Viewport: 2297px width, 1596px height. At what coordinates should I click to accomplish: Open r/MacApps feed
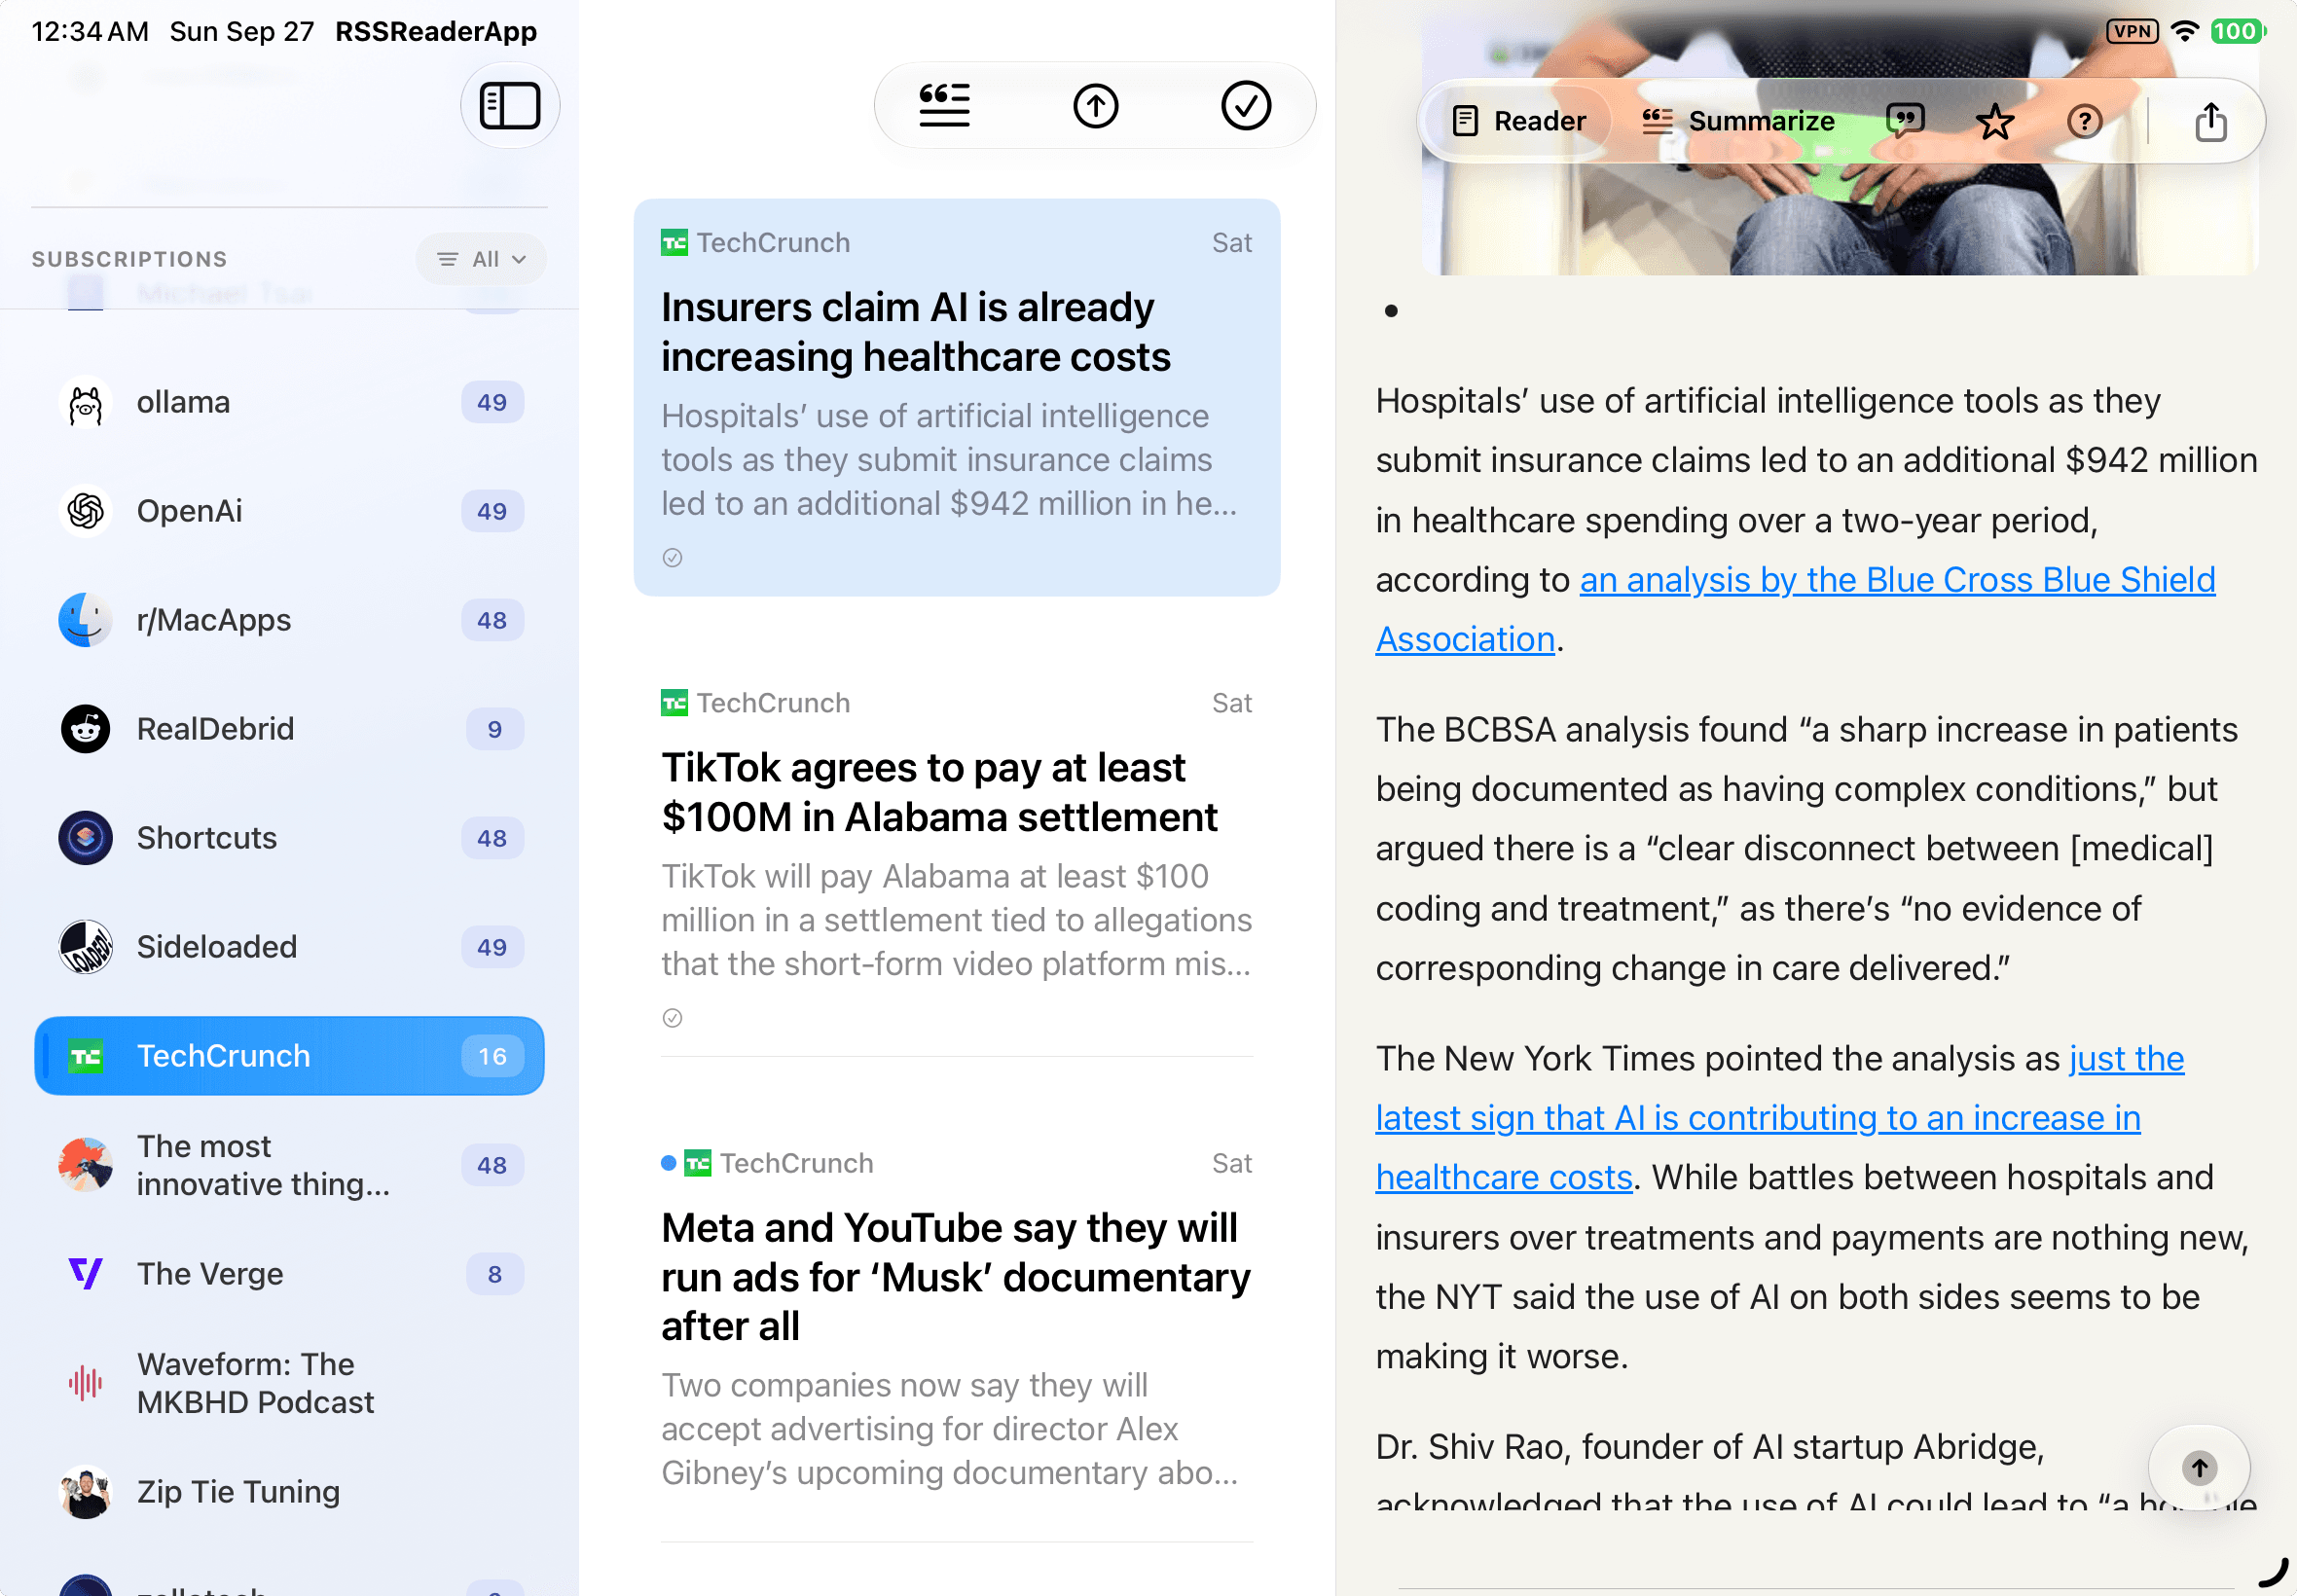pyautogui.click(x=289, y=620)
